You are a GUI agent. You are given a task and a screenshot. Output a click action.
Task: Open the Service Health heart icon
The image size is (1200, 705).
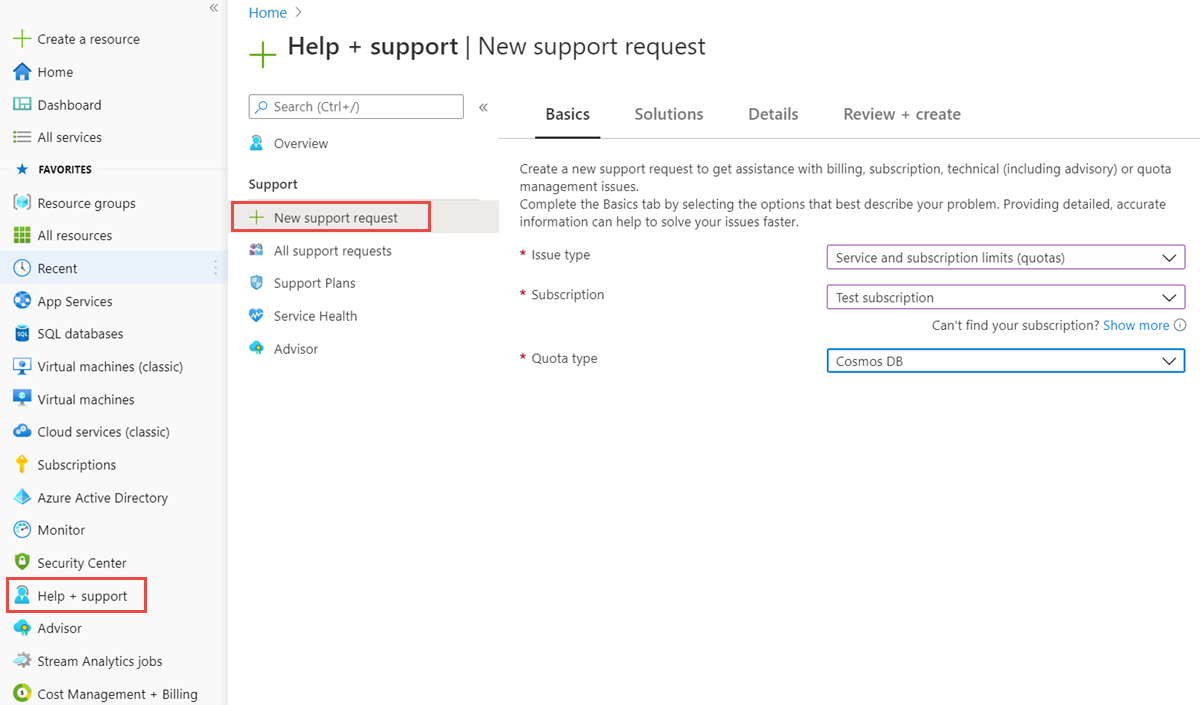tap(257, 316)
